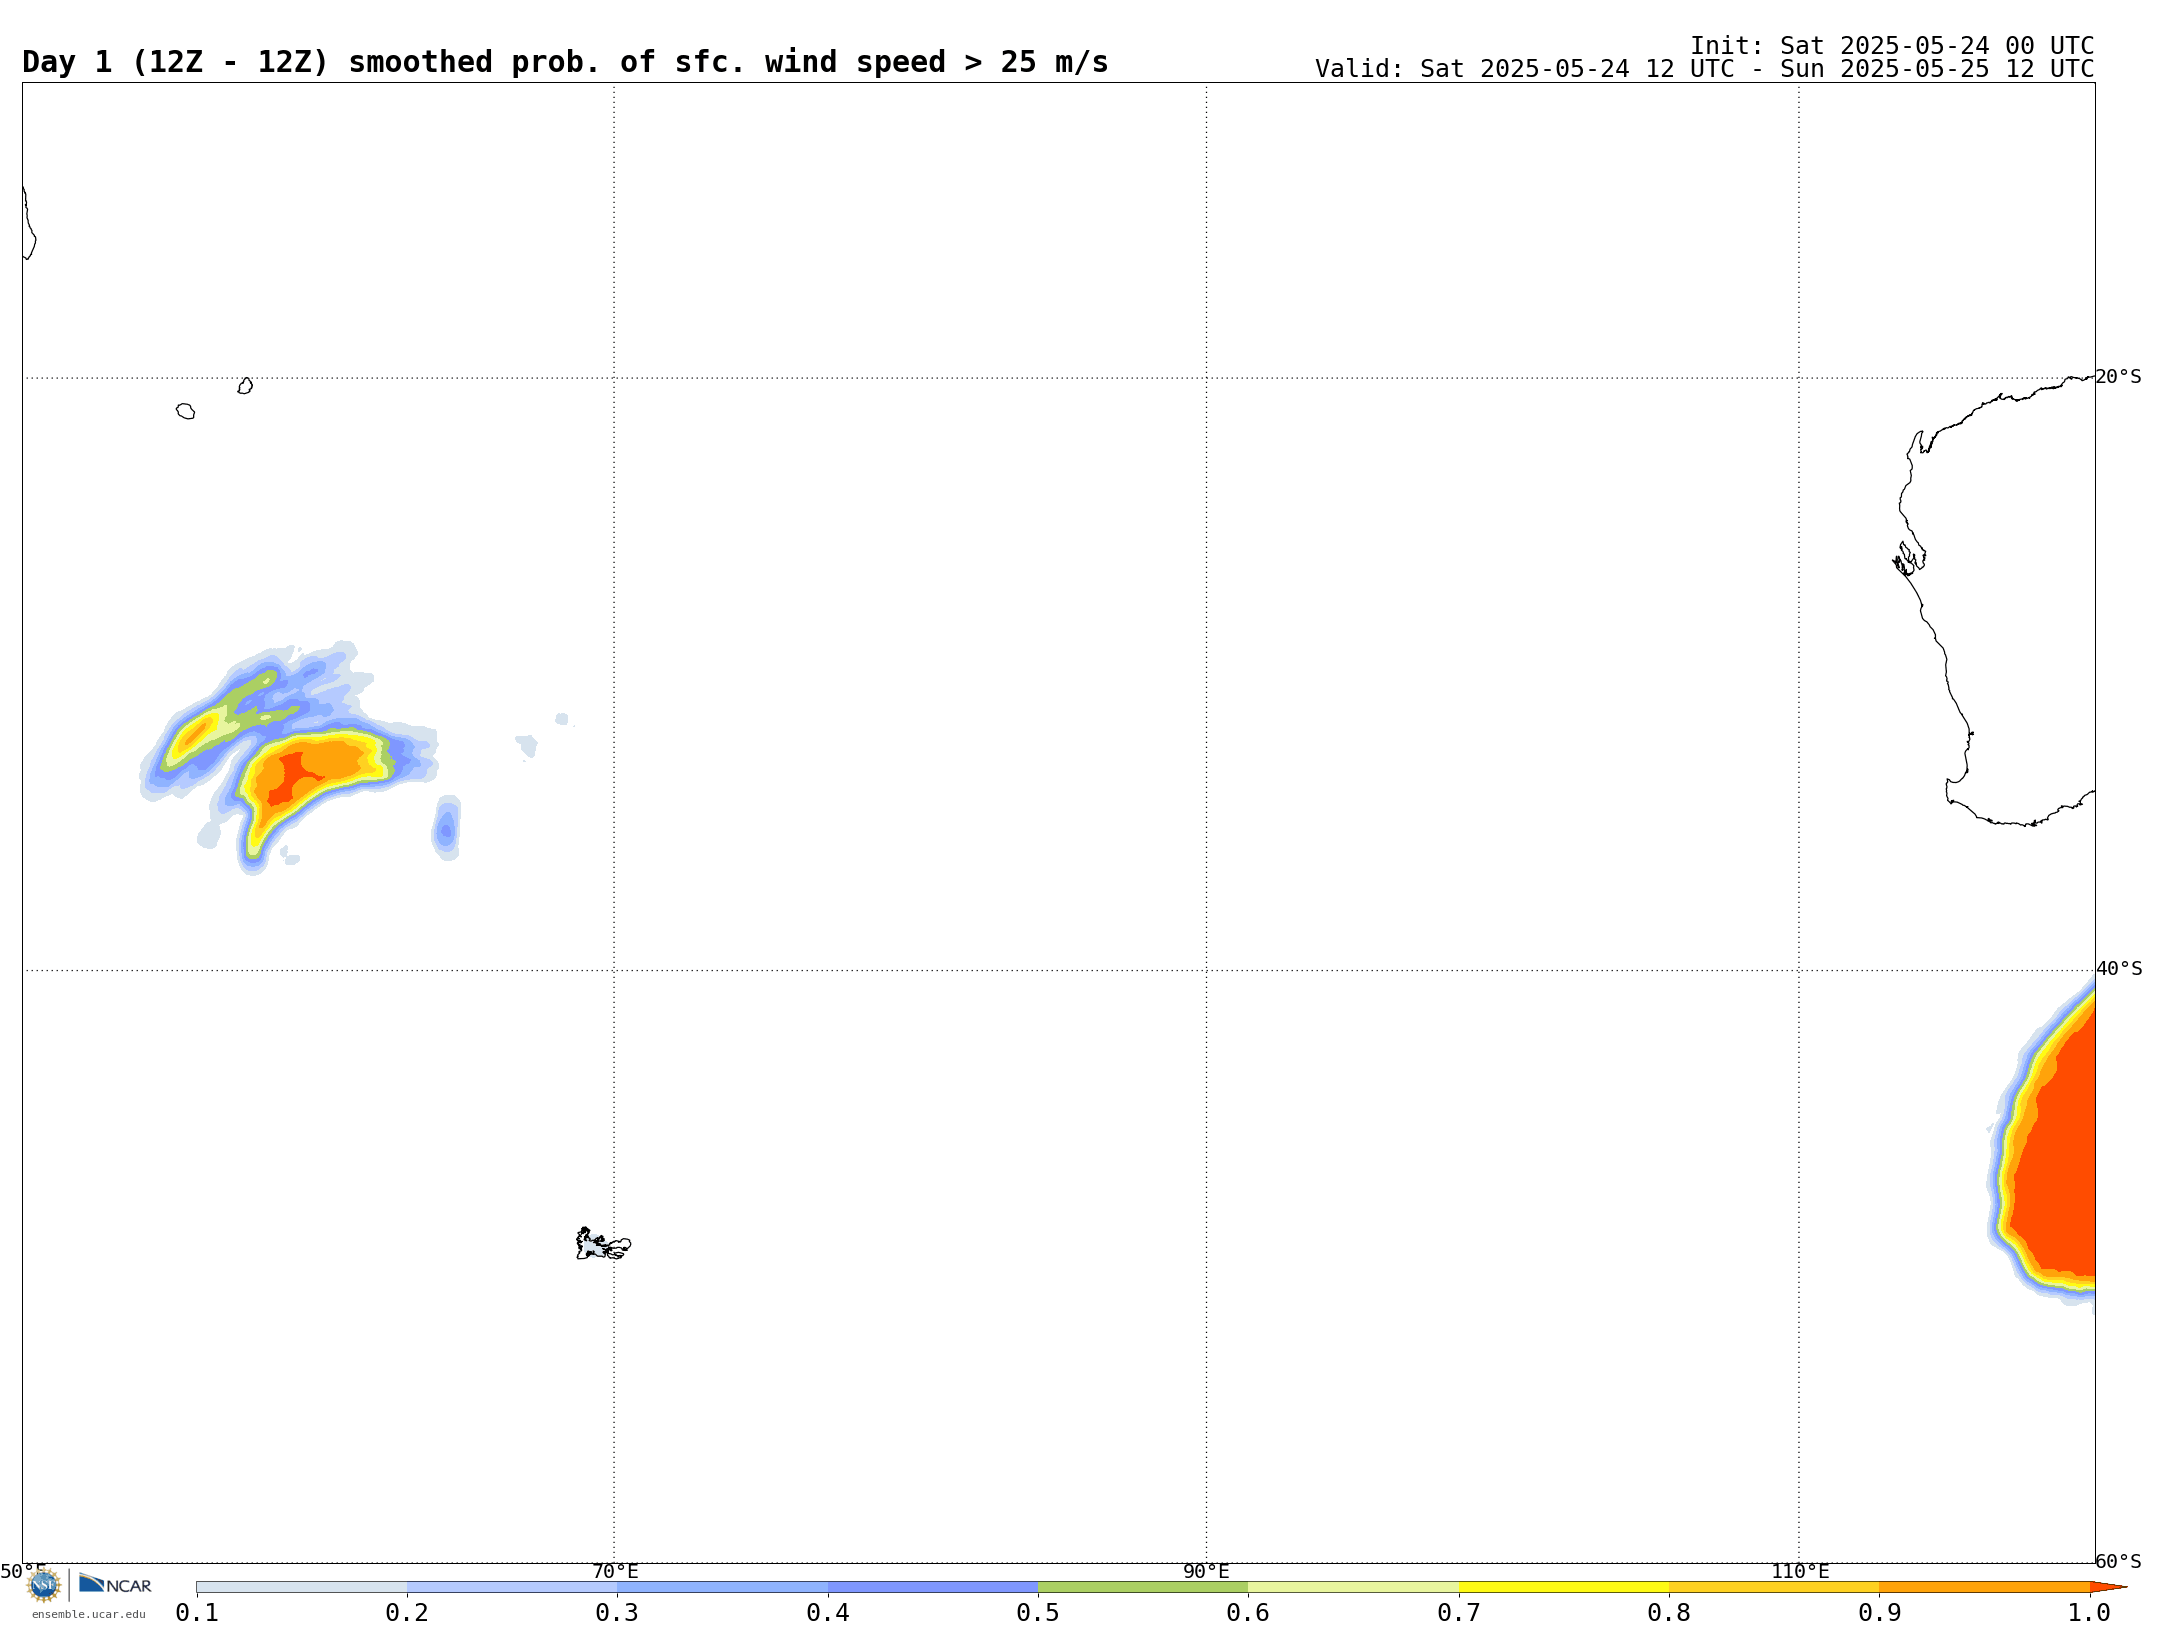Click the NCAR logo

115,1584
